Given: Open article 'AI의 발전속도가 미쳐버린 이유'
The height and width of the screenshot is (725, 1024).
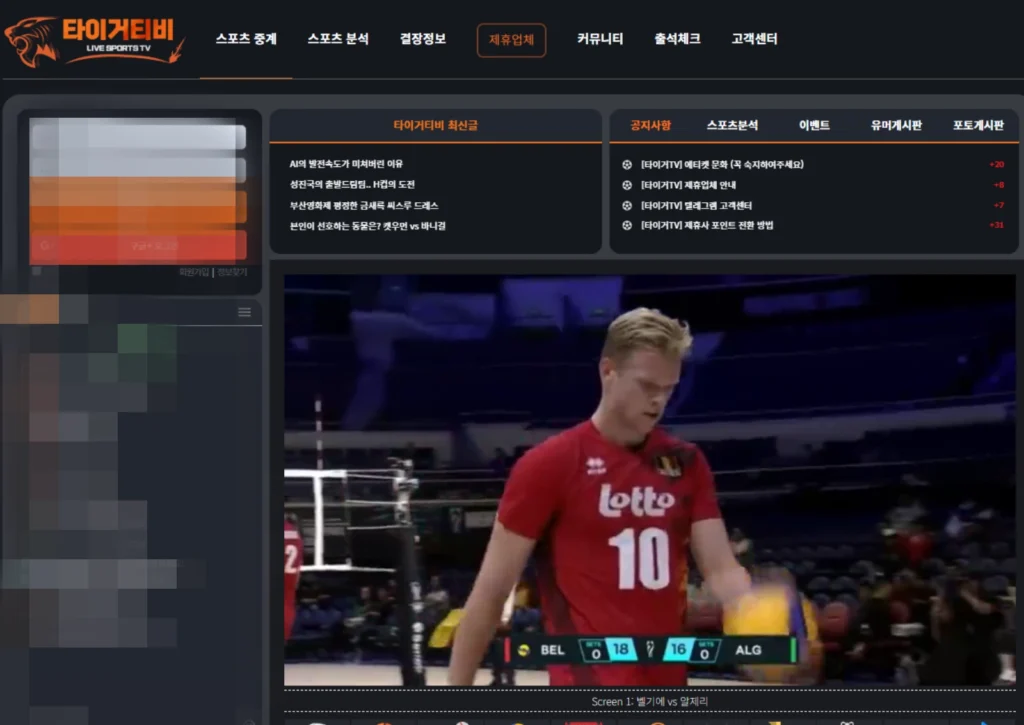Looking at the screenshot, I should coord(346,164).
